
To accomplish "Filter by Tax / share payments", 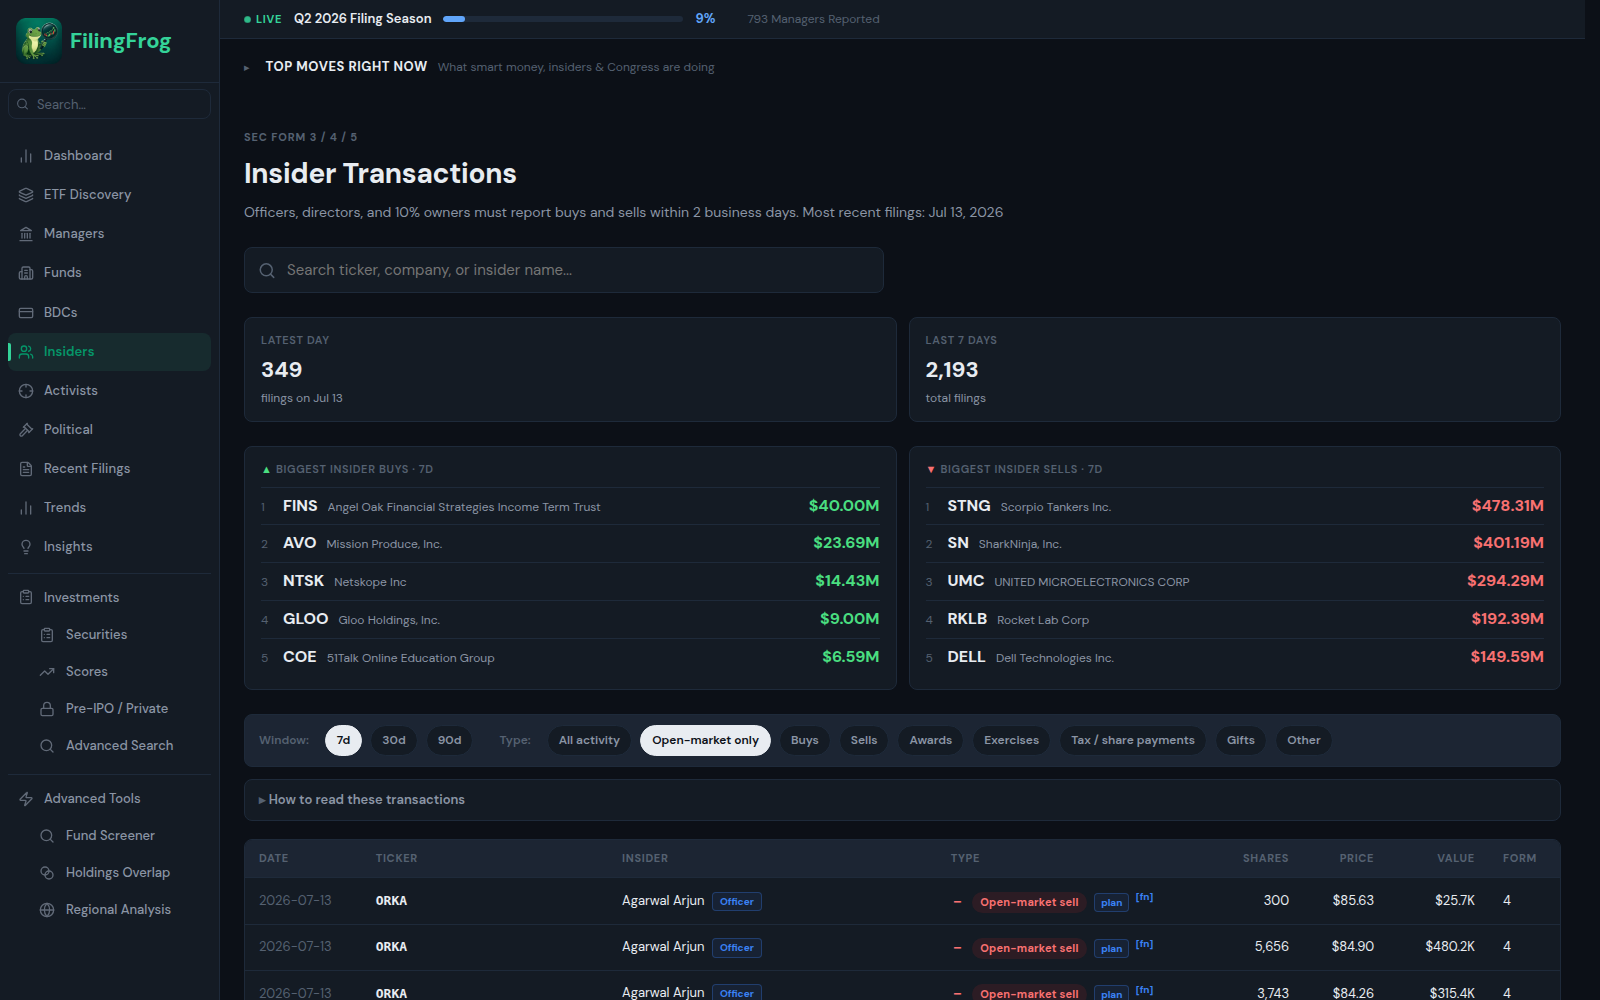I will [1133, 740].
